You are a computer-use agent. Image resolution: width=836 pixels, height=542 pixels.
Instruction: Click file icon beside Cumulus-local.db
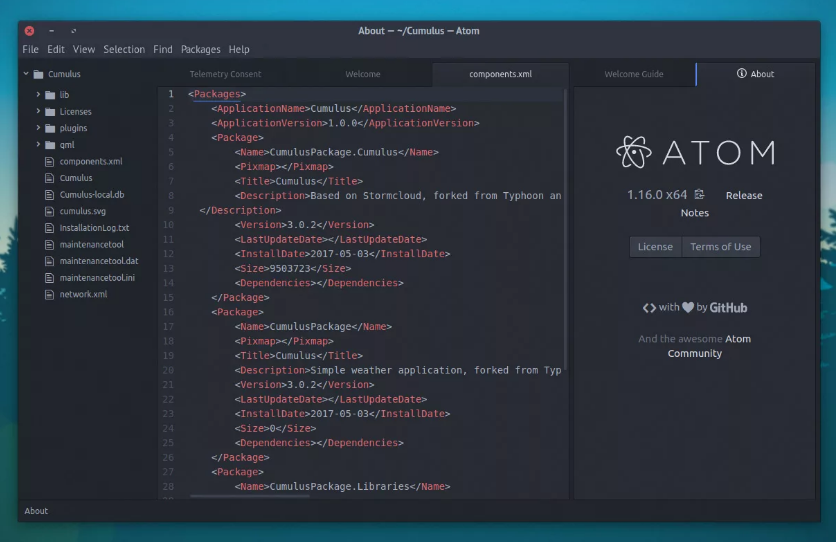pos(50,195)
